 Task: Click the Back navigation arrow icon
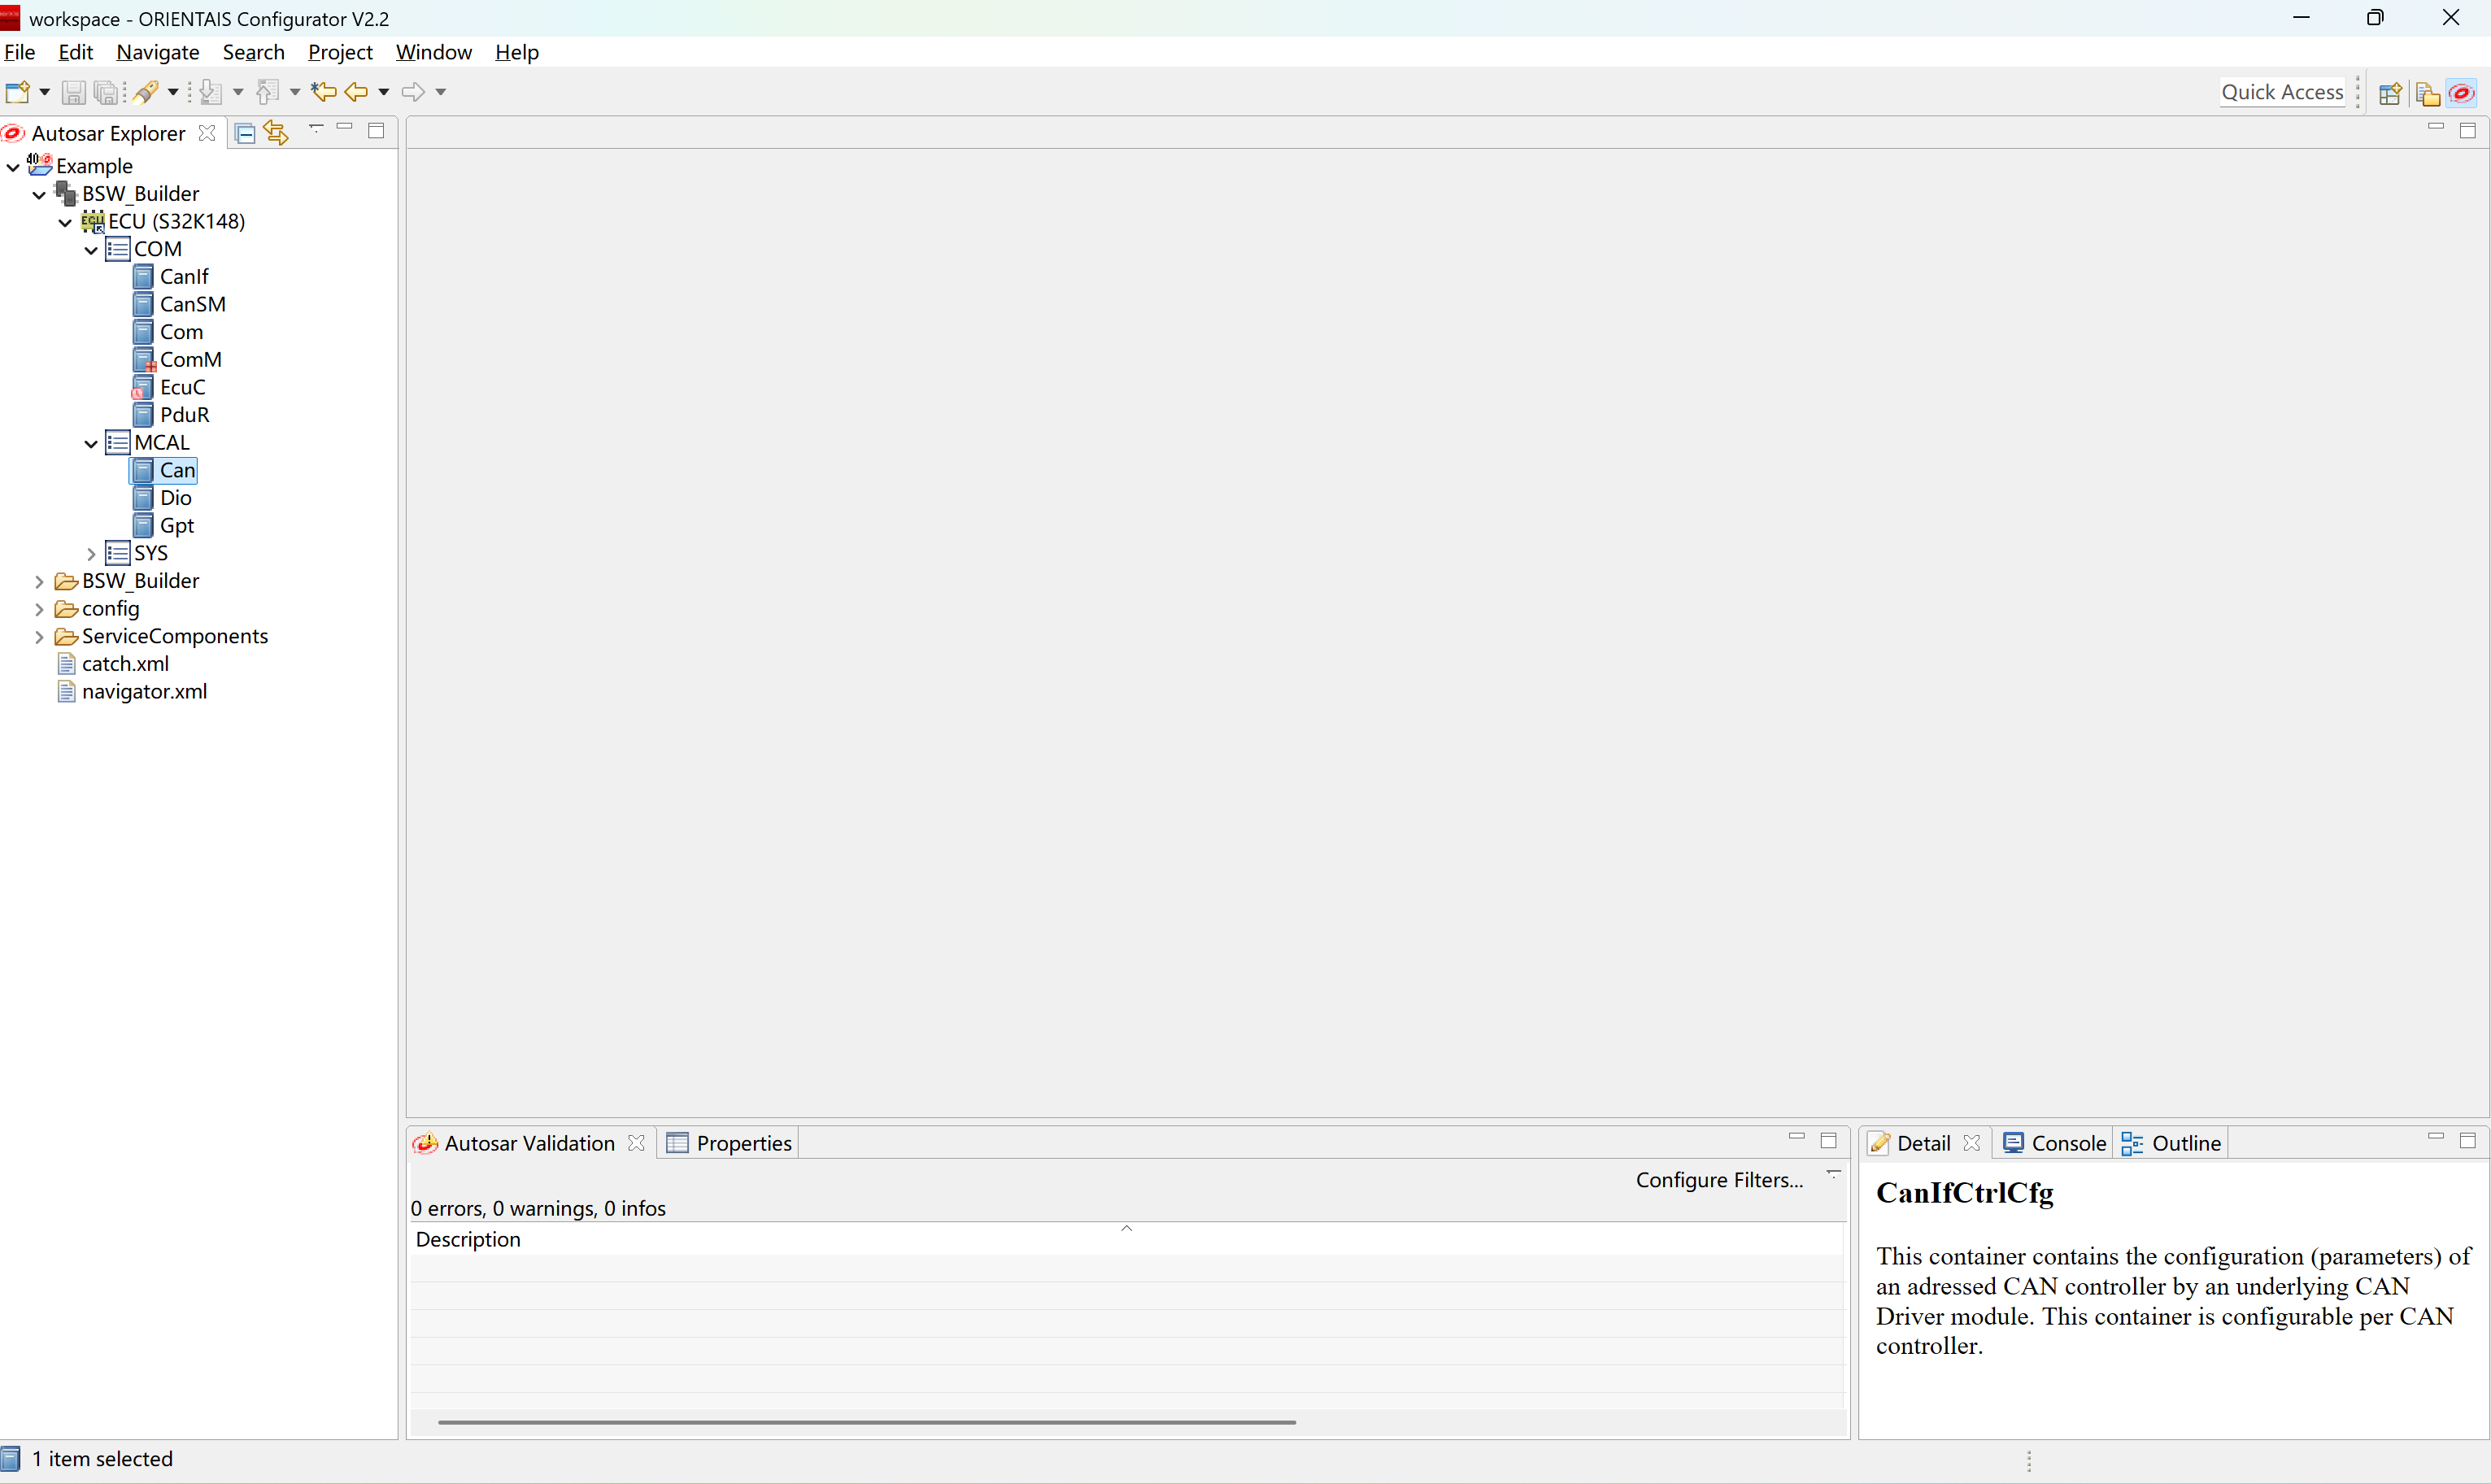tap(356, 92)
